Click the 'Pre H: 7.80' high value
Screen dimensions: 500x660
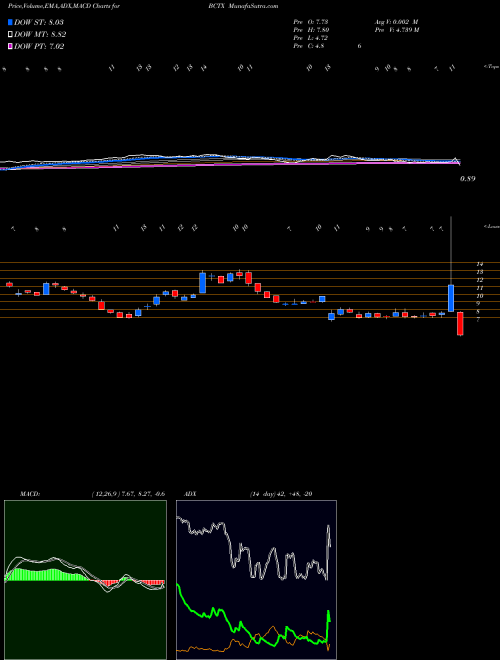[x=311, y=30]
